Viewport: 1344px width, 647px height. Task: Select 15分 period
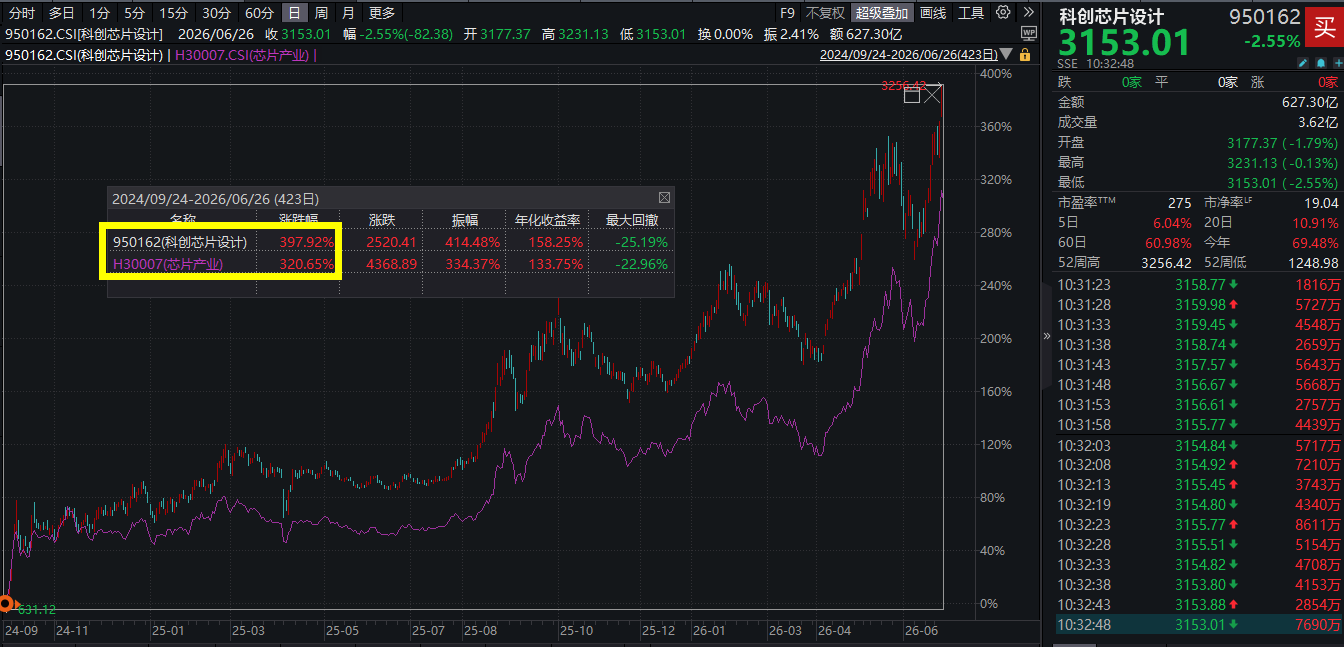click(174, 13)
